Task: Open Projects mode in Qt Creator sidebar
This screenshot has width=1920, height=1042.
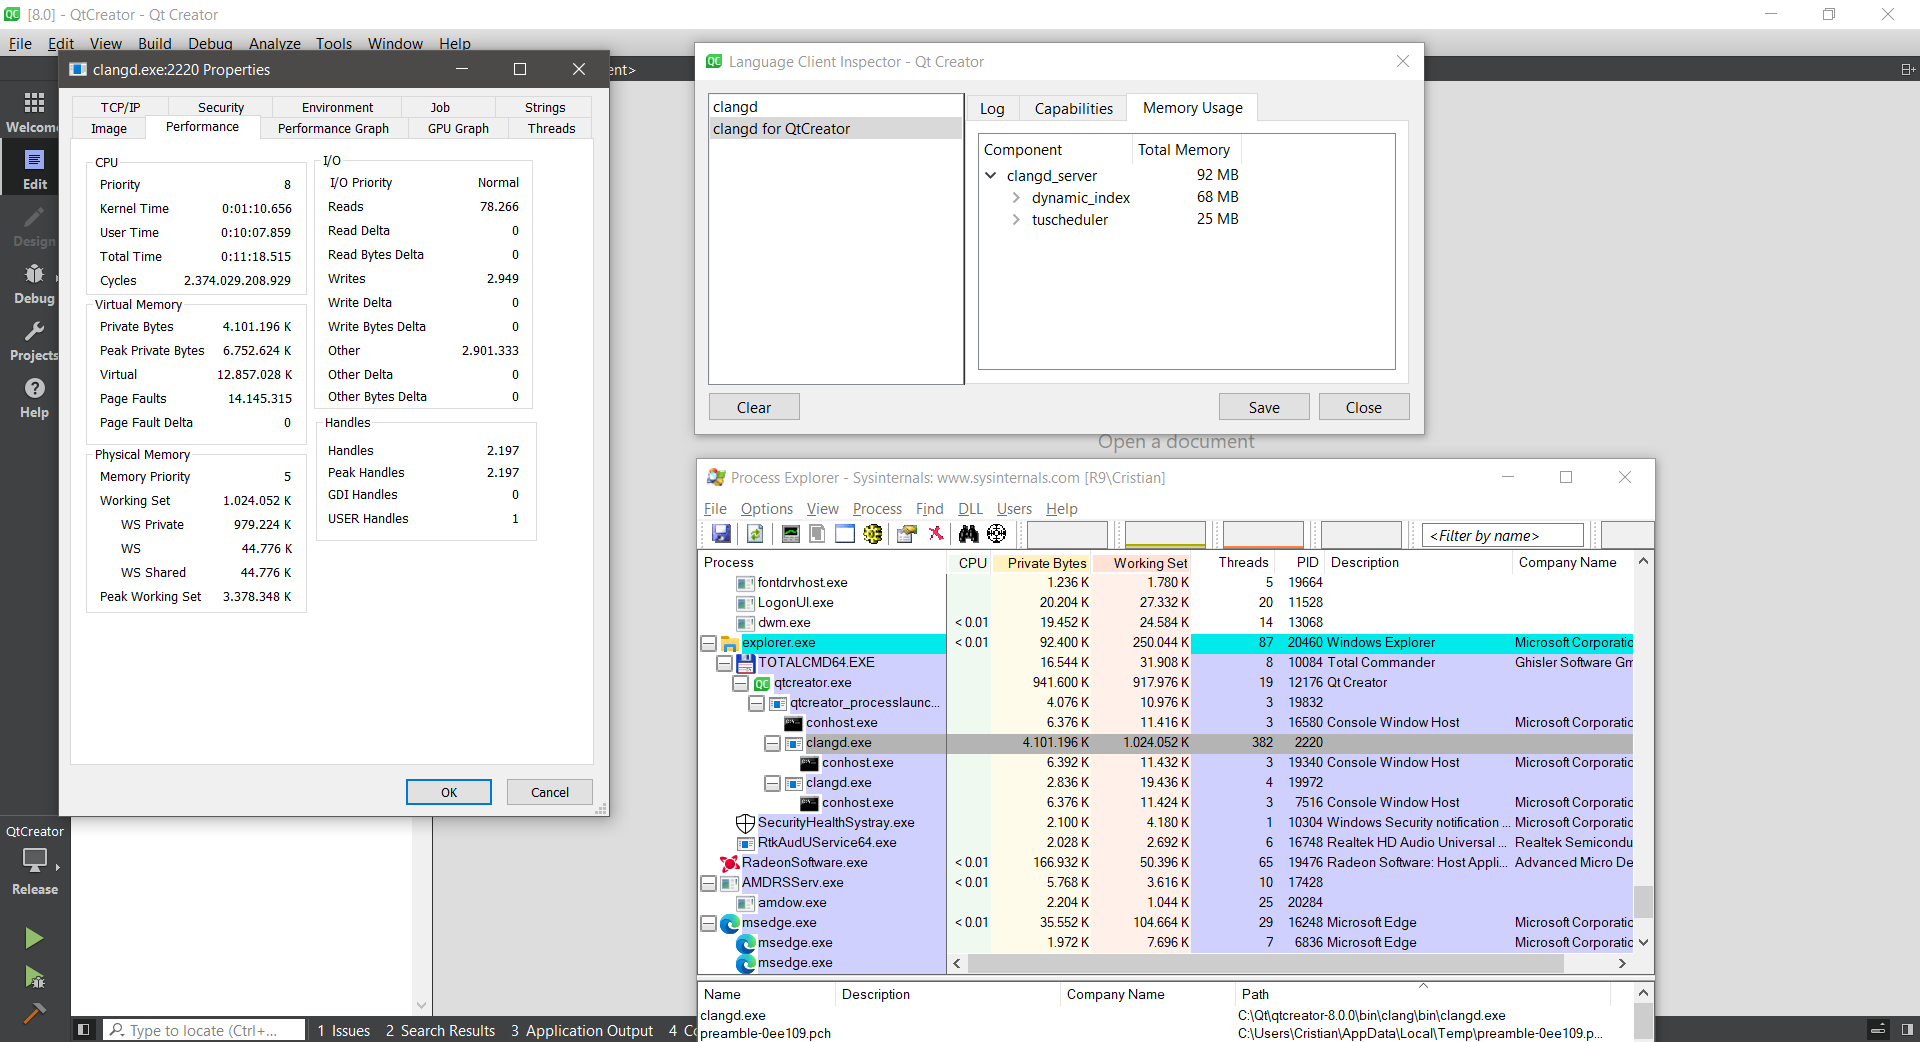Action: click(x=34, y=341)
